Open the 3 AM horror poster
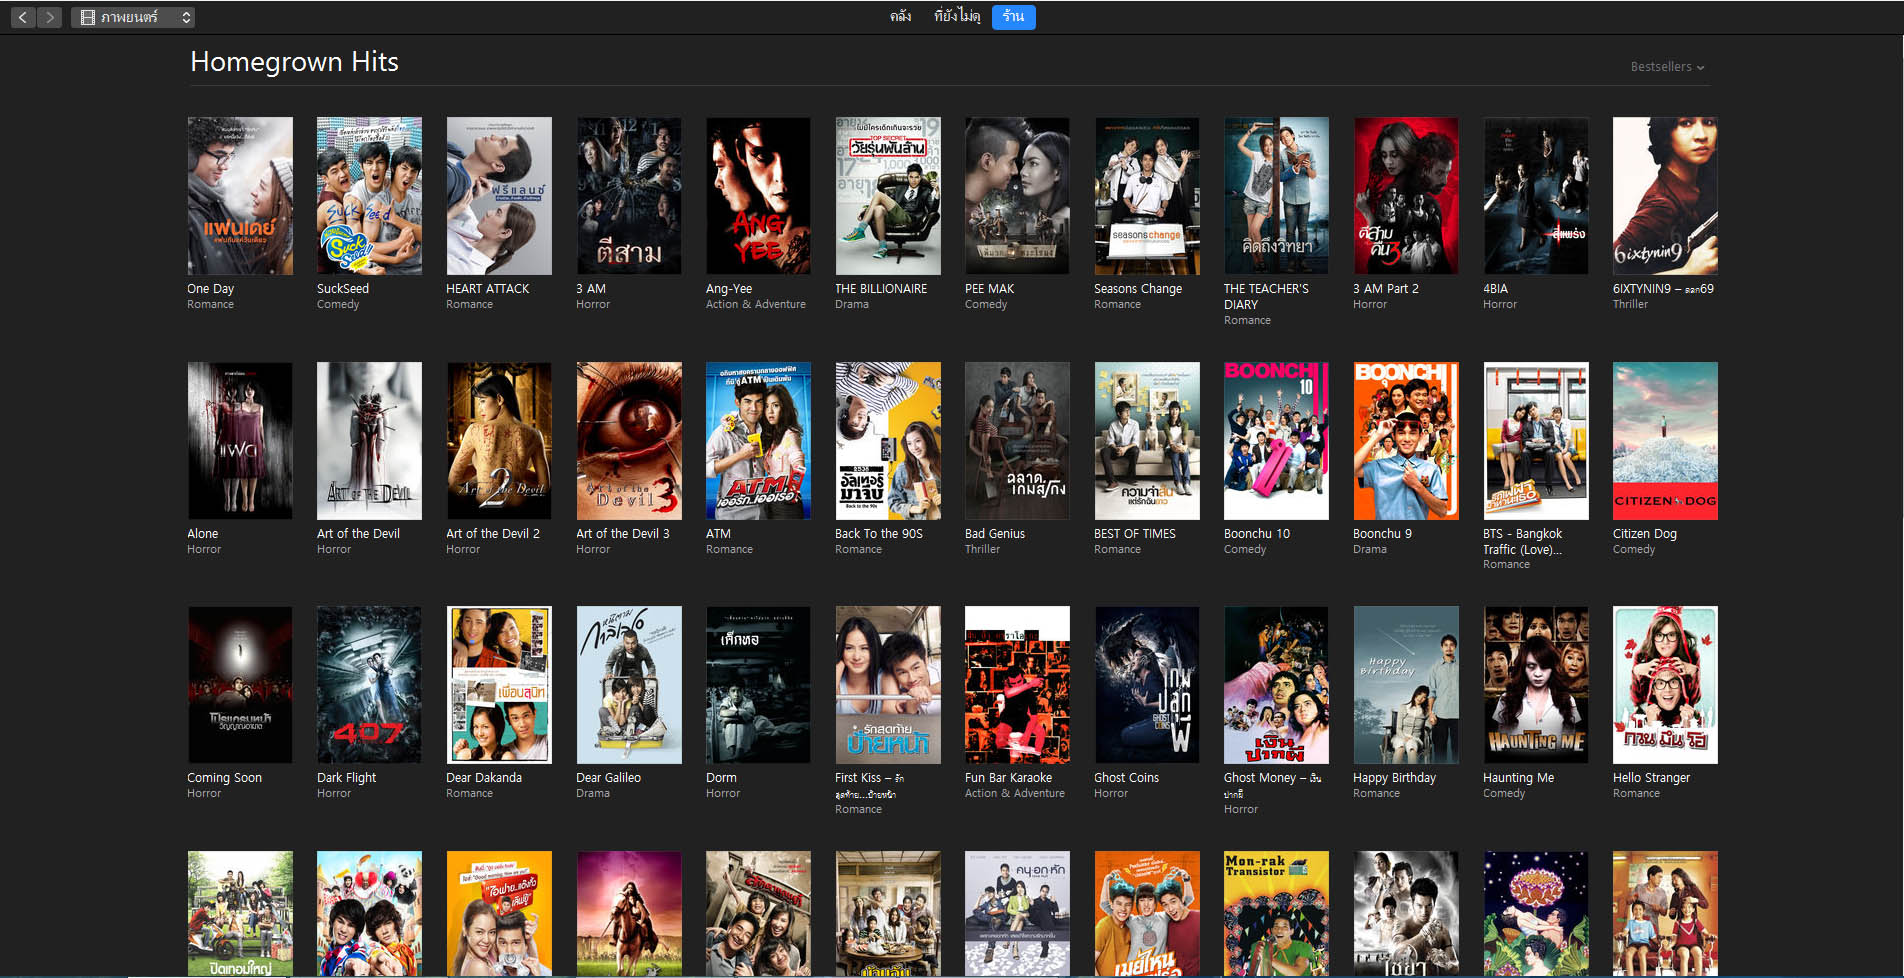Viewport: 1904px width, 978px height. coord(629,196)
